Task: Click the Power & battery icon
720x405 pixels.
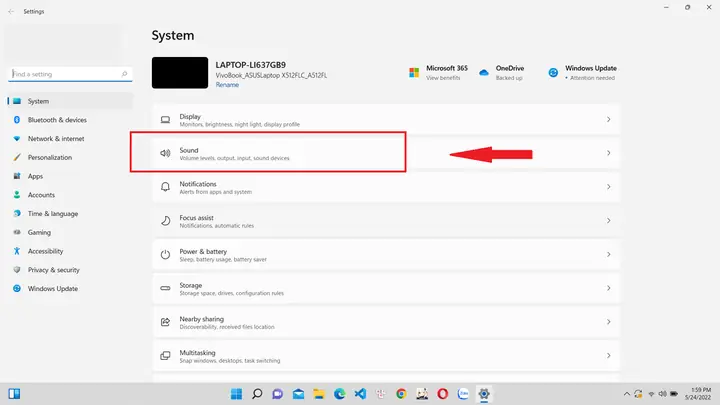Action: pyautogui.click(x=165, y=254)
